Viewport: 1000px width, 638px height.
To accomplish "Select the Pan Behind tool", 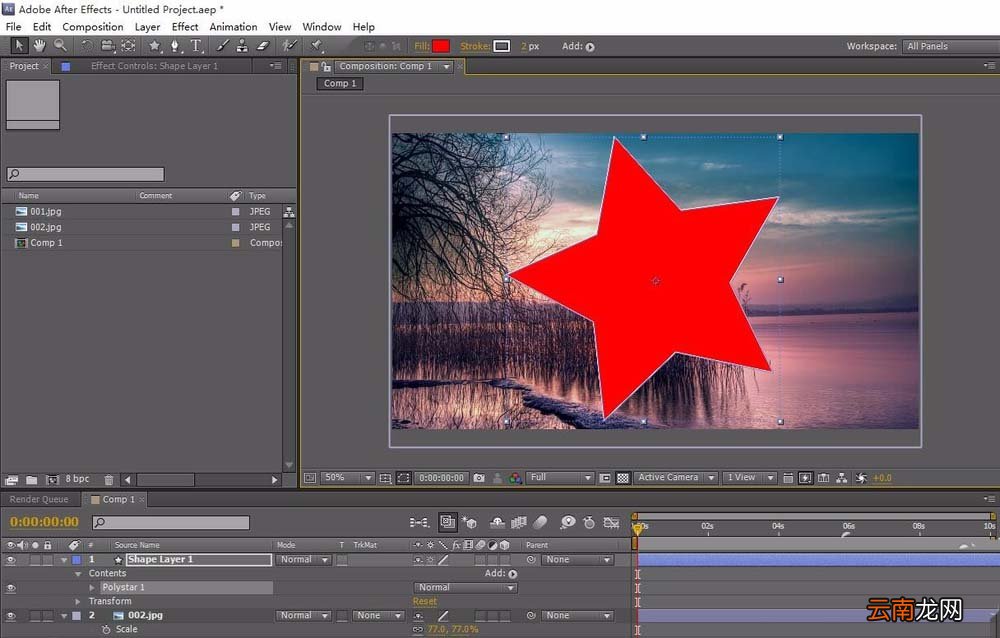I will click(x=128, y=46).
